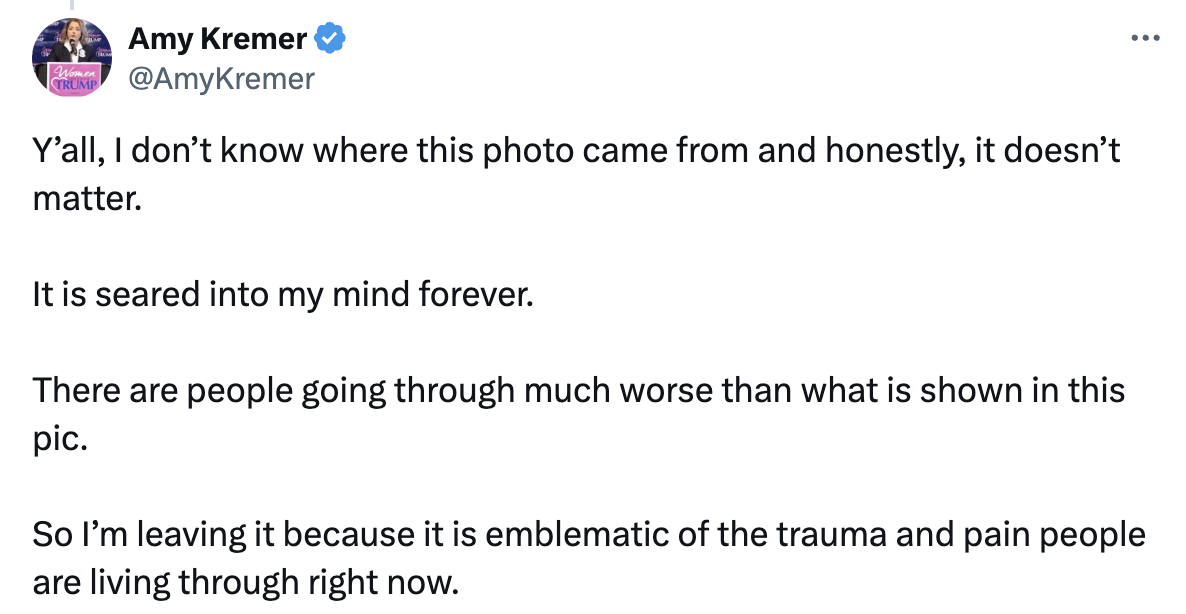Click the Women for Trump logo in avatar

(73, 79)
